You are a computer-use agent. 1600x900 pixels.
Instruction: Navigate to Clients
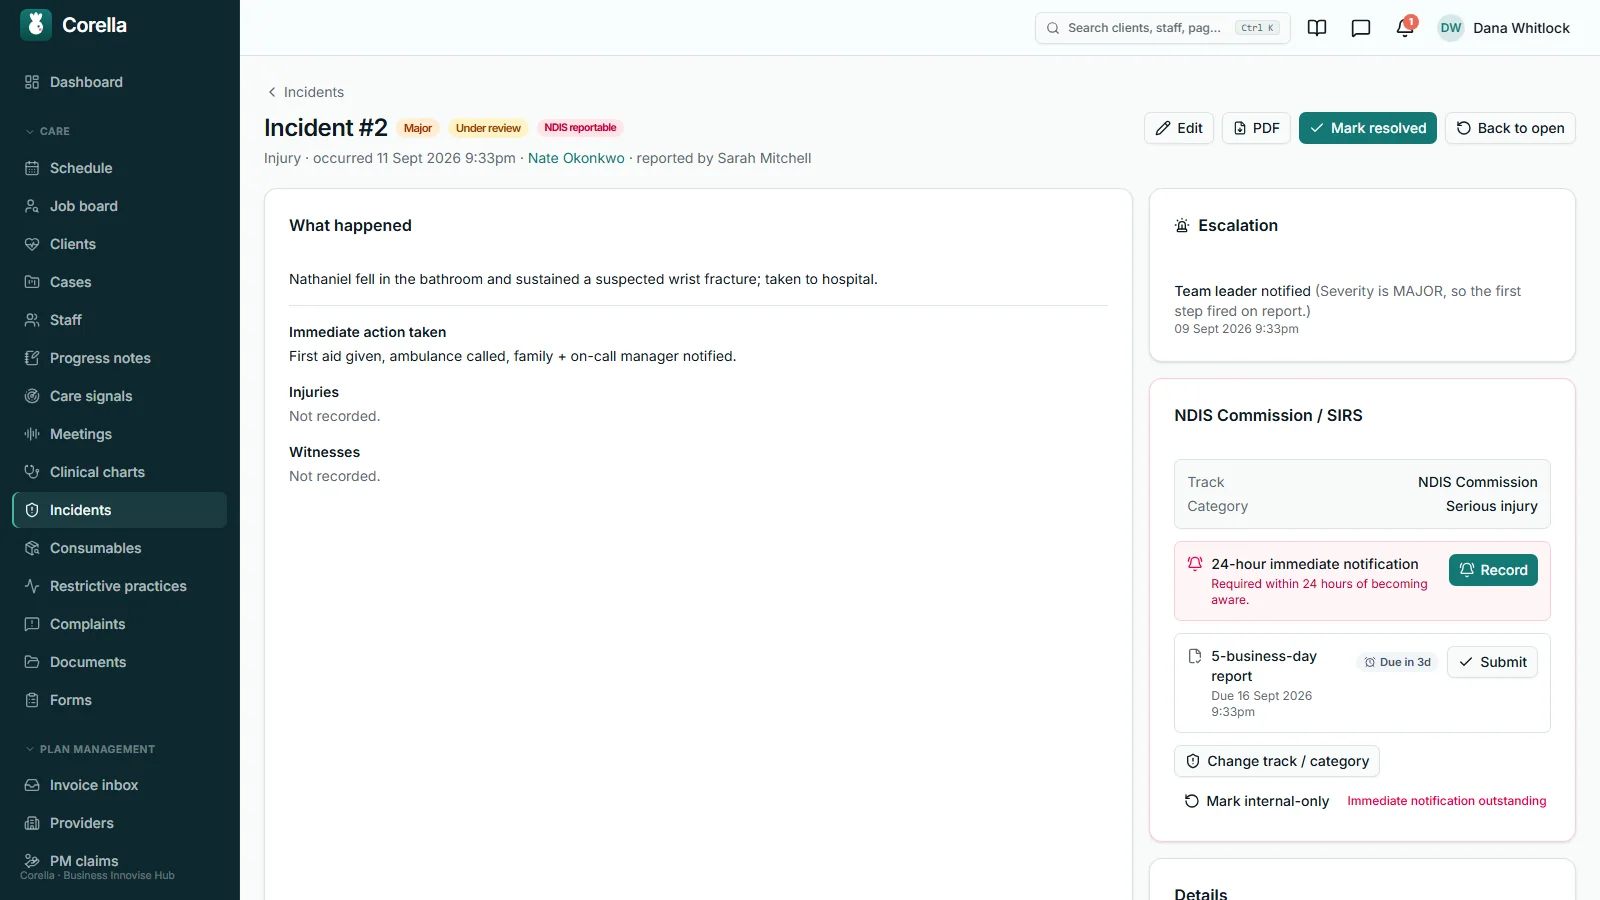coord(120,244)
